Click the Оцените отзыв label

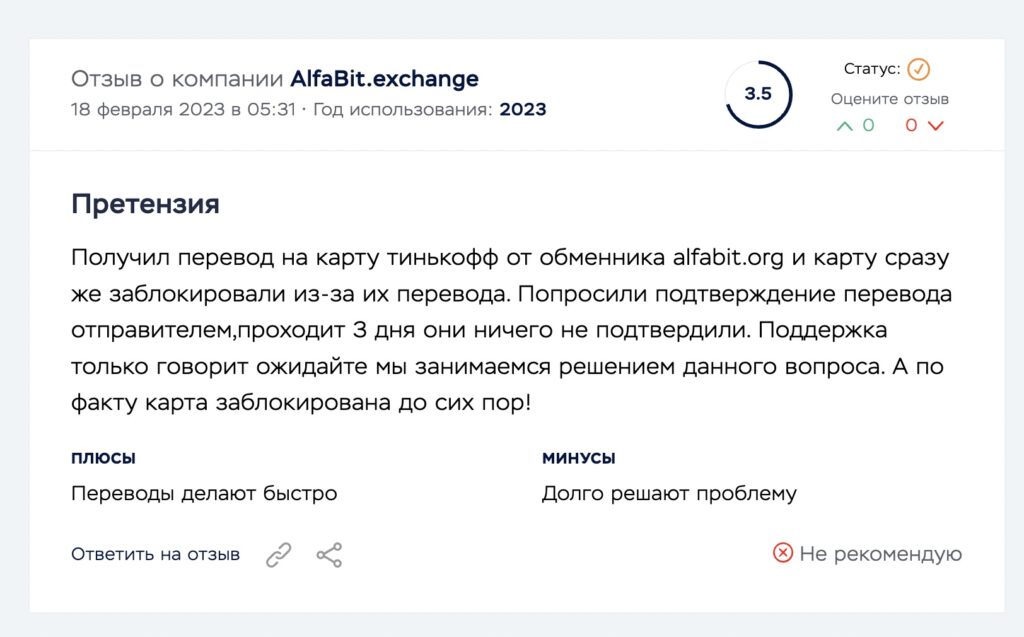889,99
